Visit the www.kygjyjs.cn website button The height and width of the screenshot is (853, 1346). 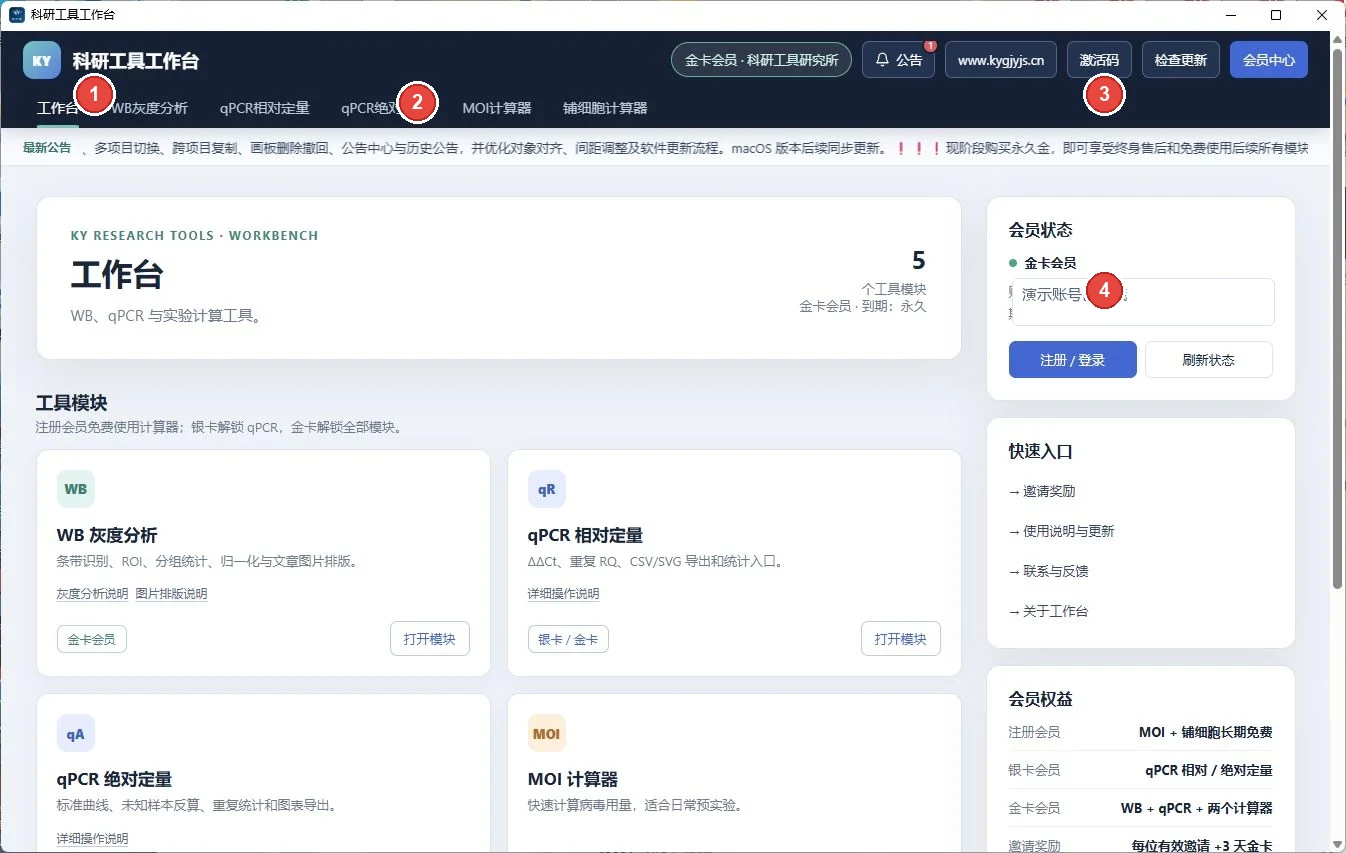(1001, 60)
